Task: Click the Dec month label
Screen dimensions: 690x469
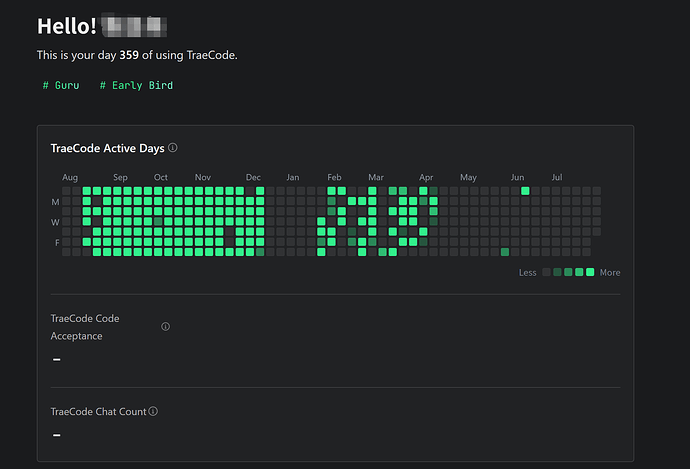Action: click(x=253, y=177)
